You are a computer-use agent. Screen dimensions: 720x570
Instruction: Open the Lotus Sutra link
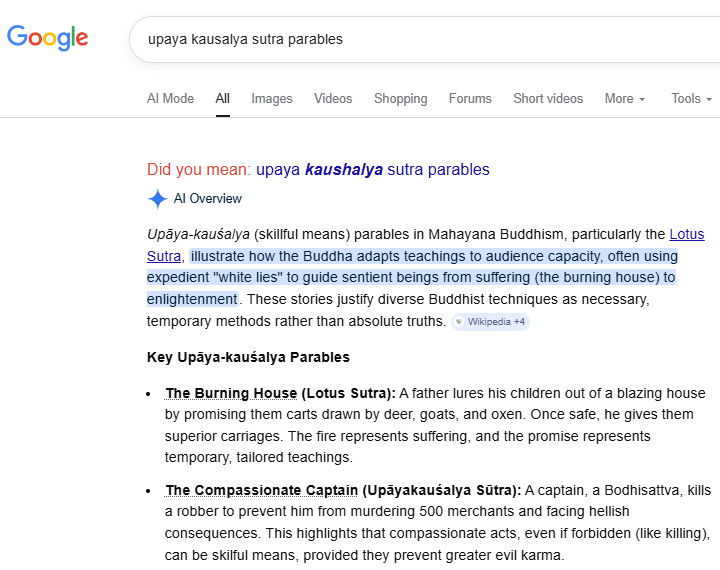[687, 234]
